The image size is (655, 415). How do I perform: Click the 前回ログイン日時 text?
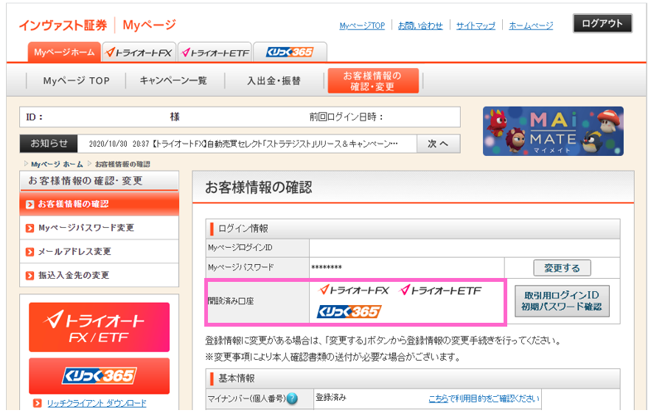pos(346,117)
